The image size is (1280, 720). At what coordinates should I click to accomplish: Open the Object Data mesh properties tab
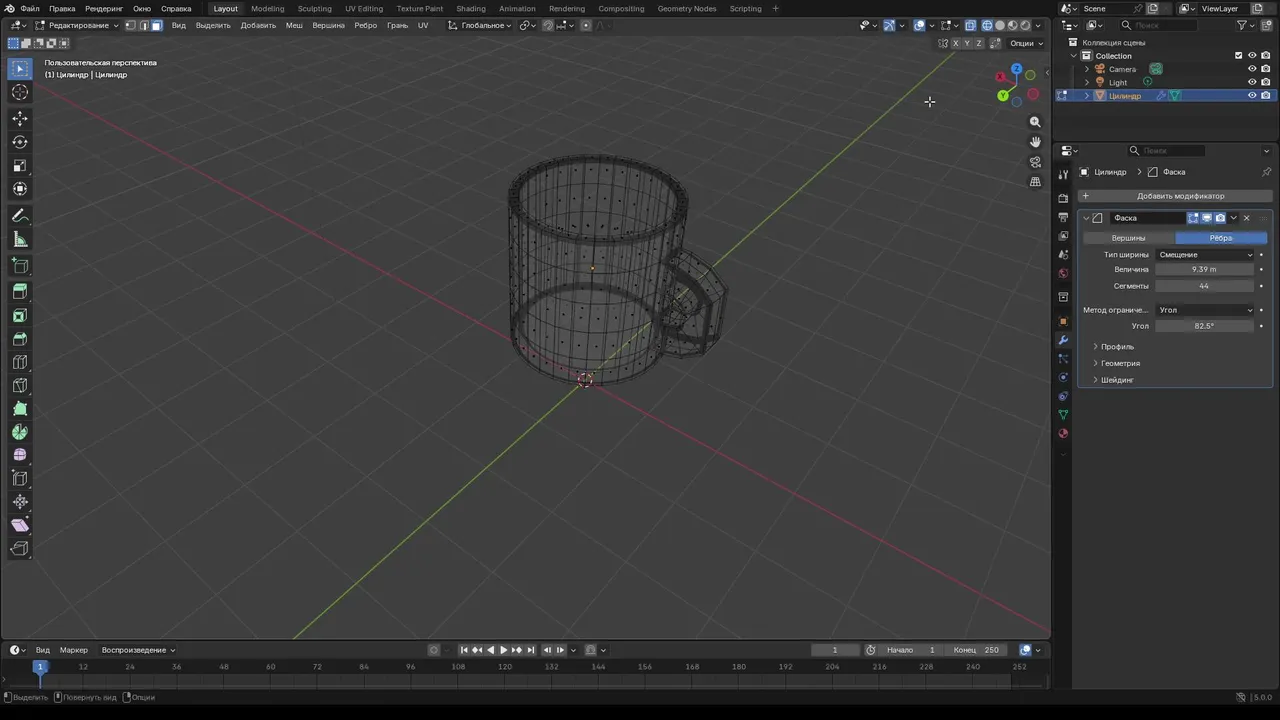click(x=1063, y=414)
